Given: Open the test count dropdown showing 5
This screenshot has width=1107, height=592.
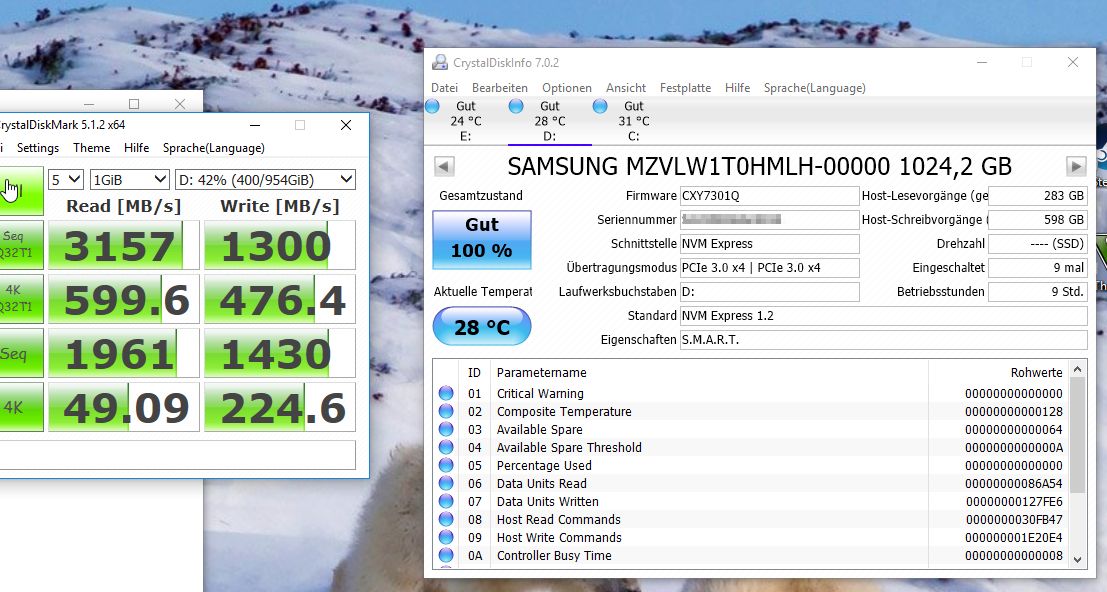Looking at the screenshot, I should click(66, 180).
